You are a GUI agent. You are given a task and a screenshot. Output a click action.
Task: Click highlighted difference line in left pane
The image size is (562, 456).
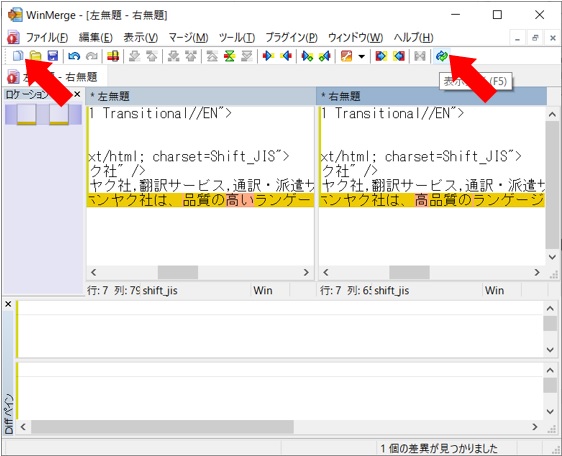200,200
